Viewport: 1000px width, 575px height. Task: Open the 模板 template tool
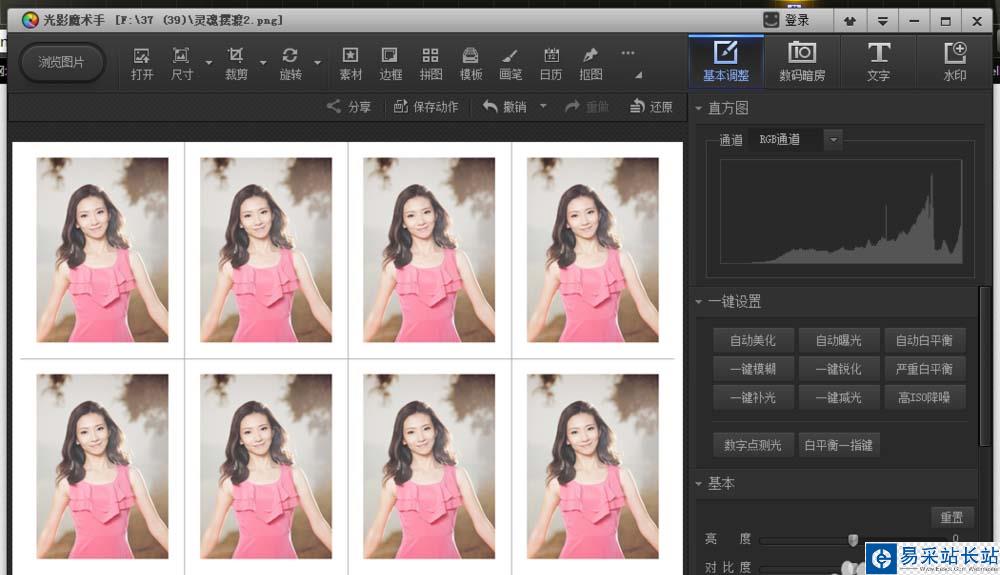pyautogui.click(x=471, y=64)
